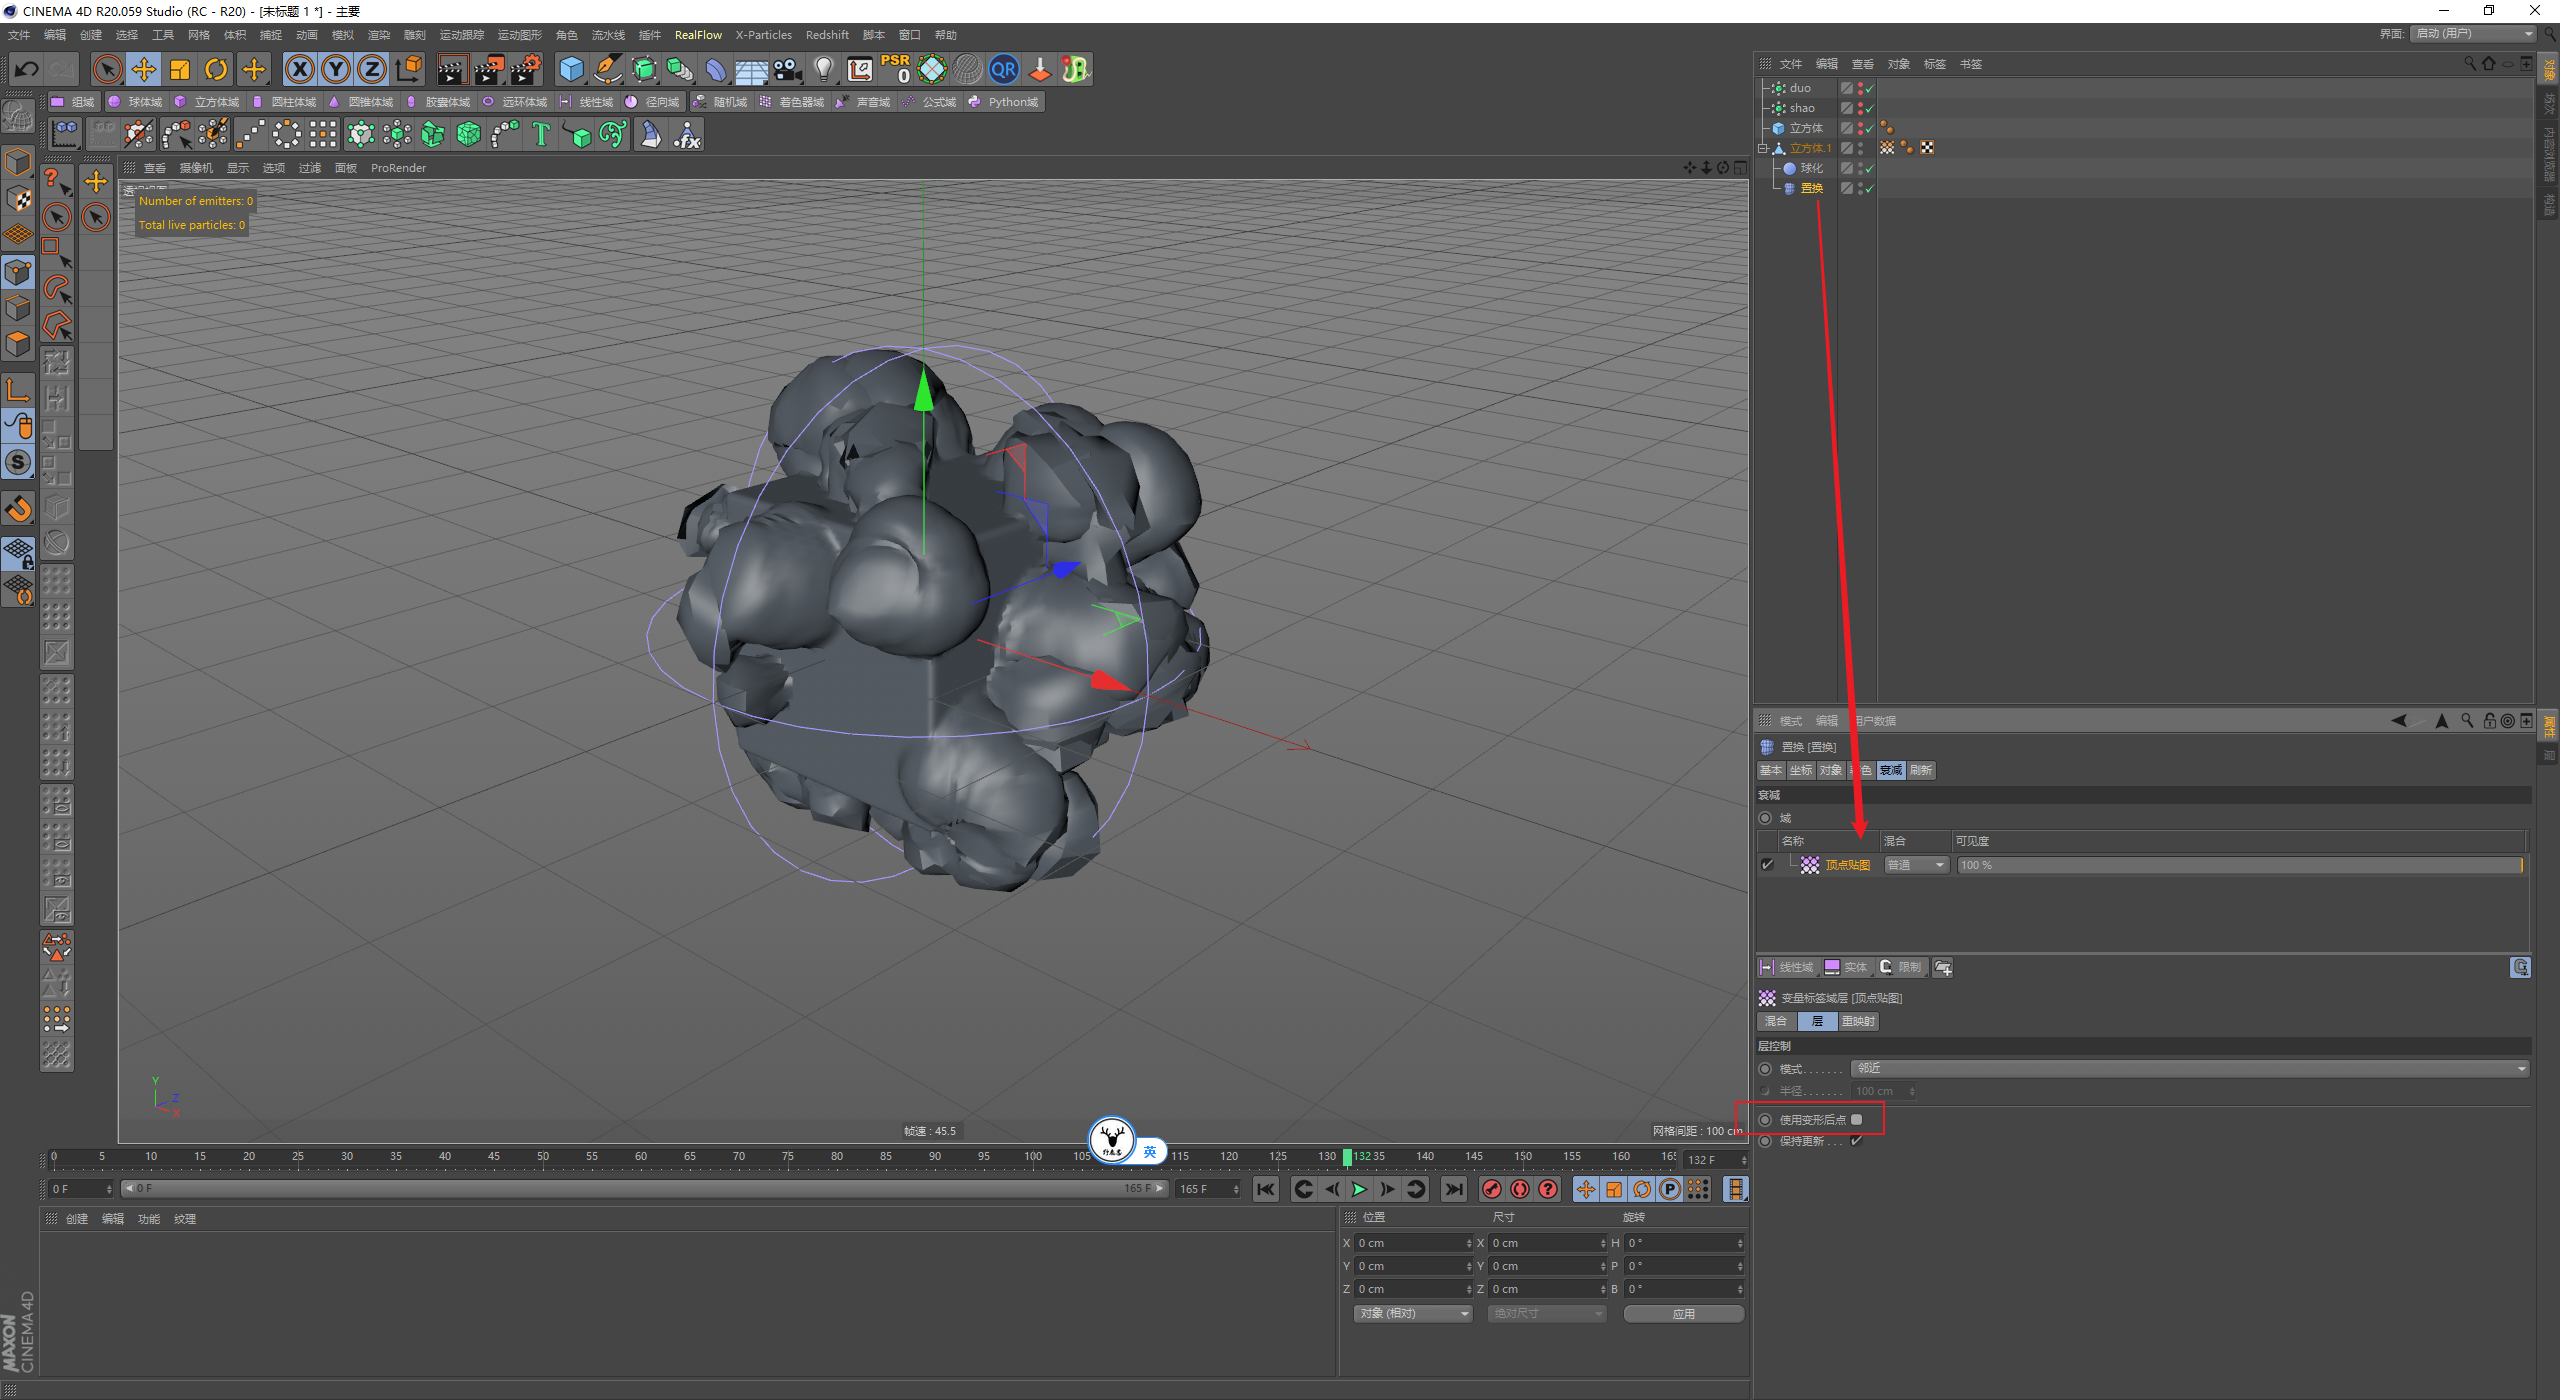Image resolution: width=2560 pixels, height=1400 pixels.
Task: Enable the 使用变形后点 checkbox
Action: coord(1857,1120)
